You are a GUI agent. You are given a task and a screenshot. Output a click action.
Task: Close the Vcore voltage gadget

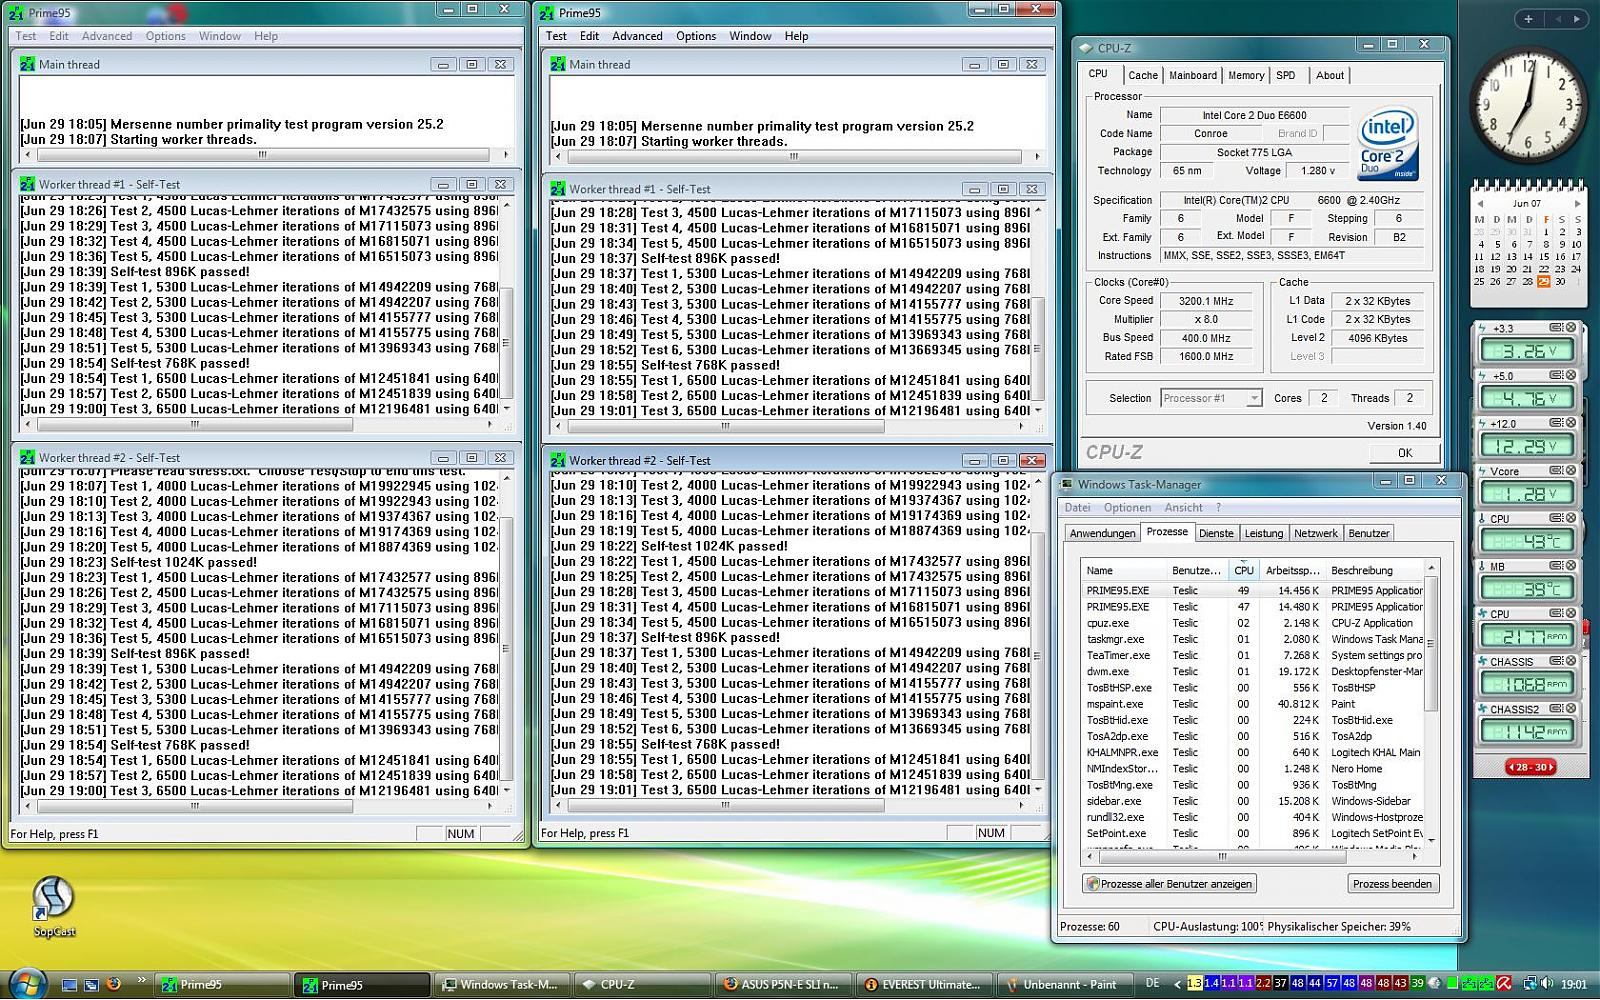(x=1571, y=471)
